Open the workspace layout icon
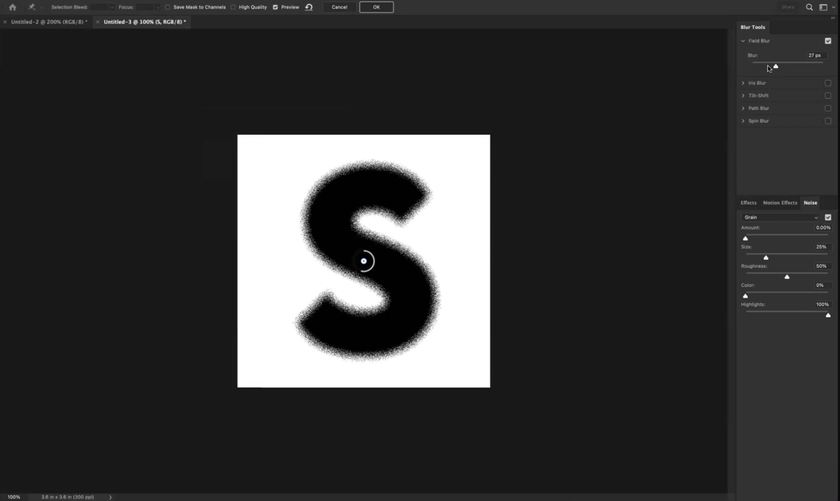 coord(823,7)
